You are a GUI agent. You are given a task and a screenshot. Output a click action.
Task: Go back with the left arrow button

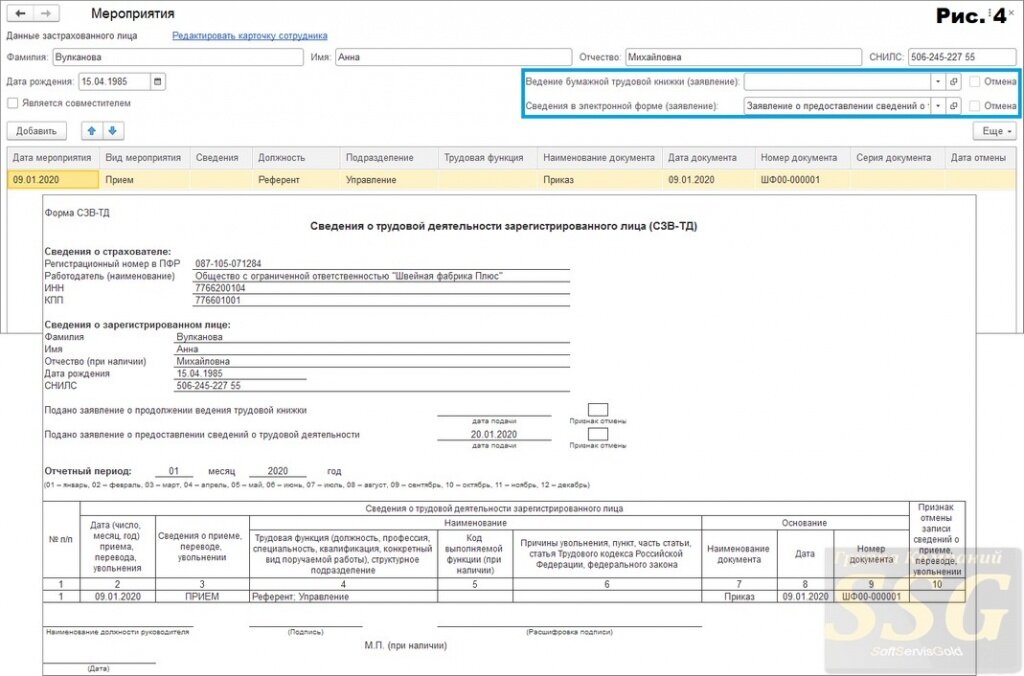click(x=20, y=13)
